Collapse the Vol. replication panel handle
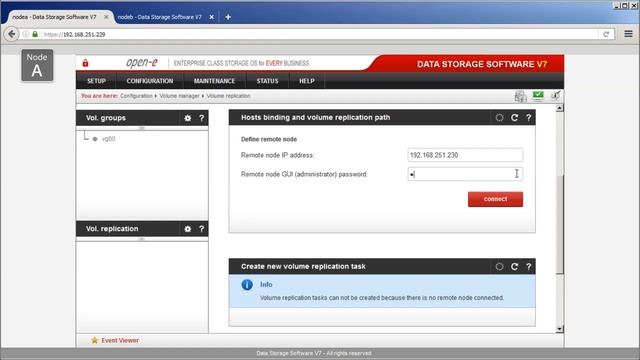The width and height of the screenshot is (640, 360). (142, 239)
